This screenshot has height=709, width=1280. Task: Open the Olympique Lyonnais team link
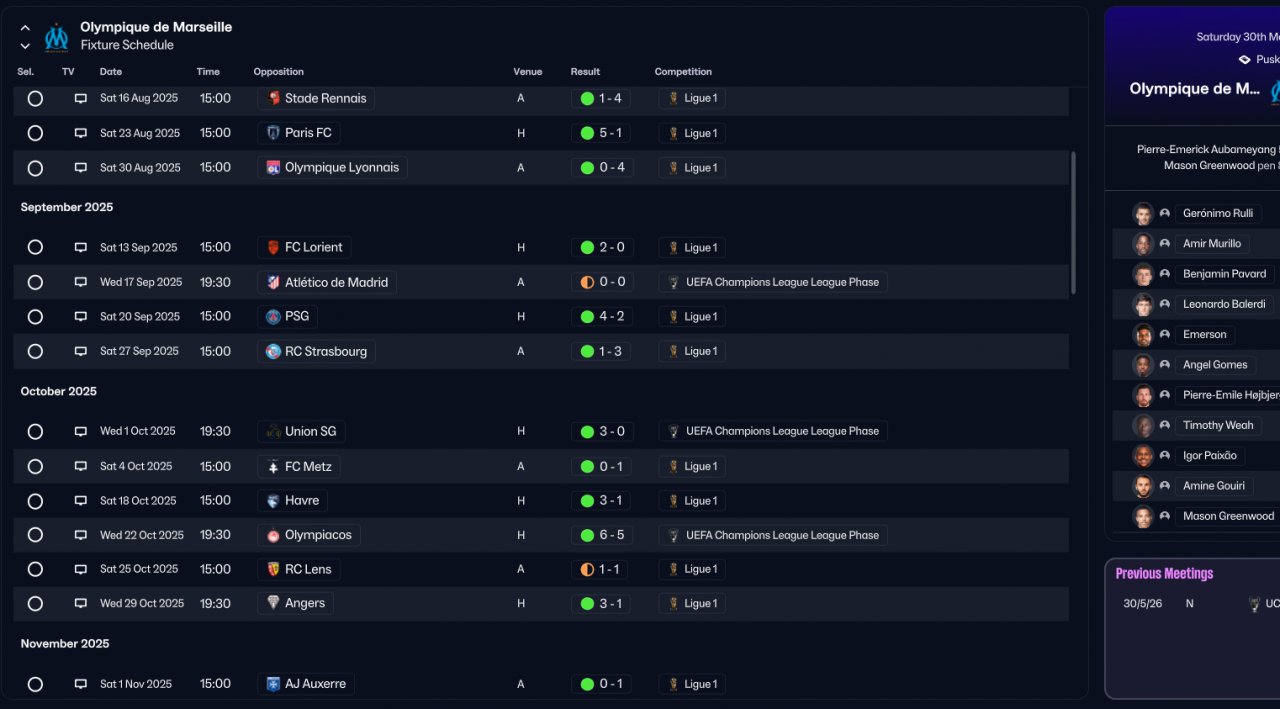[341, 168]
